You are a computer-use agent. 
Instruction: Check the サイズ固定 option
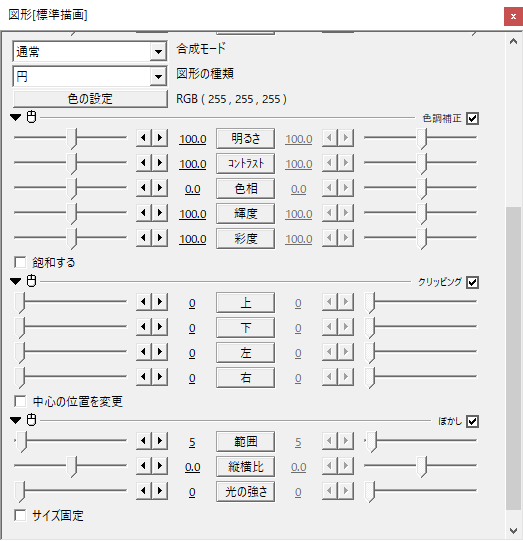coord(20,515)
